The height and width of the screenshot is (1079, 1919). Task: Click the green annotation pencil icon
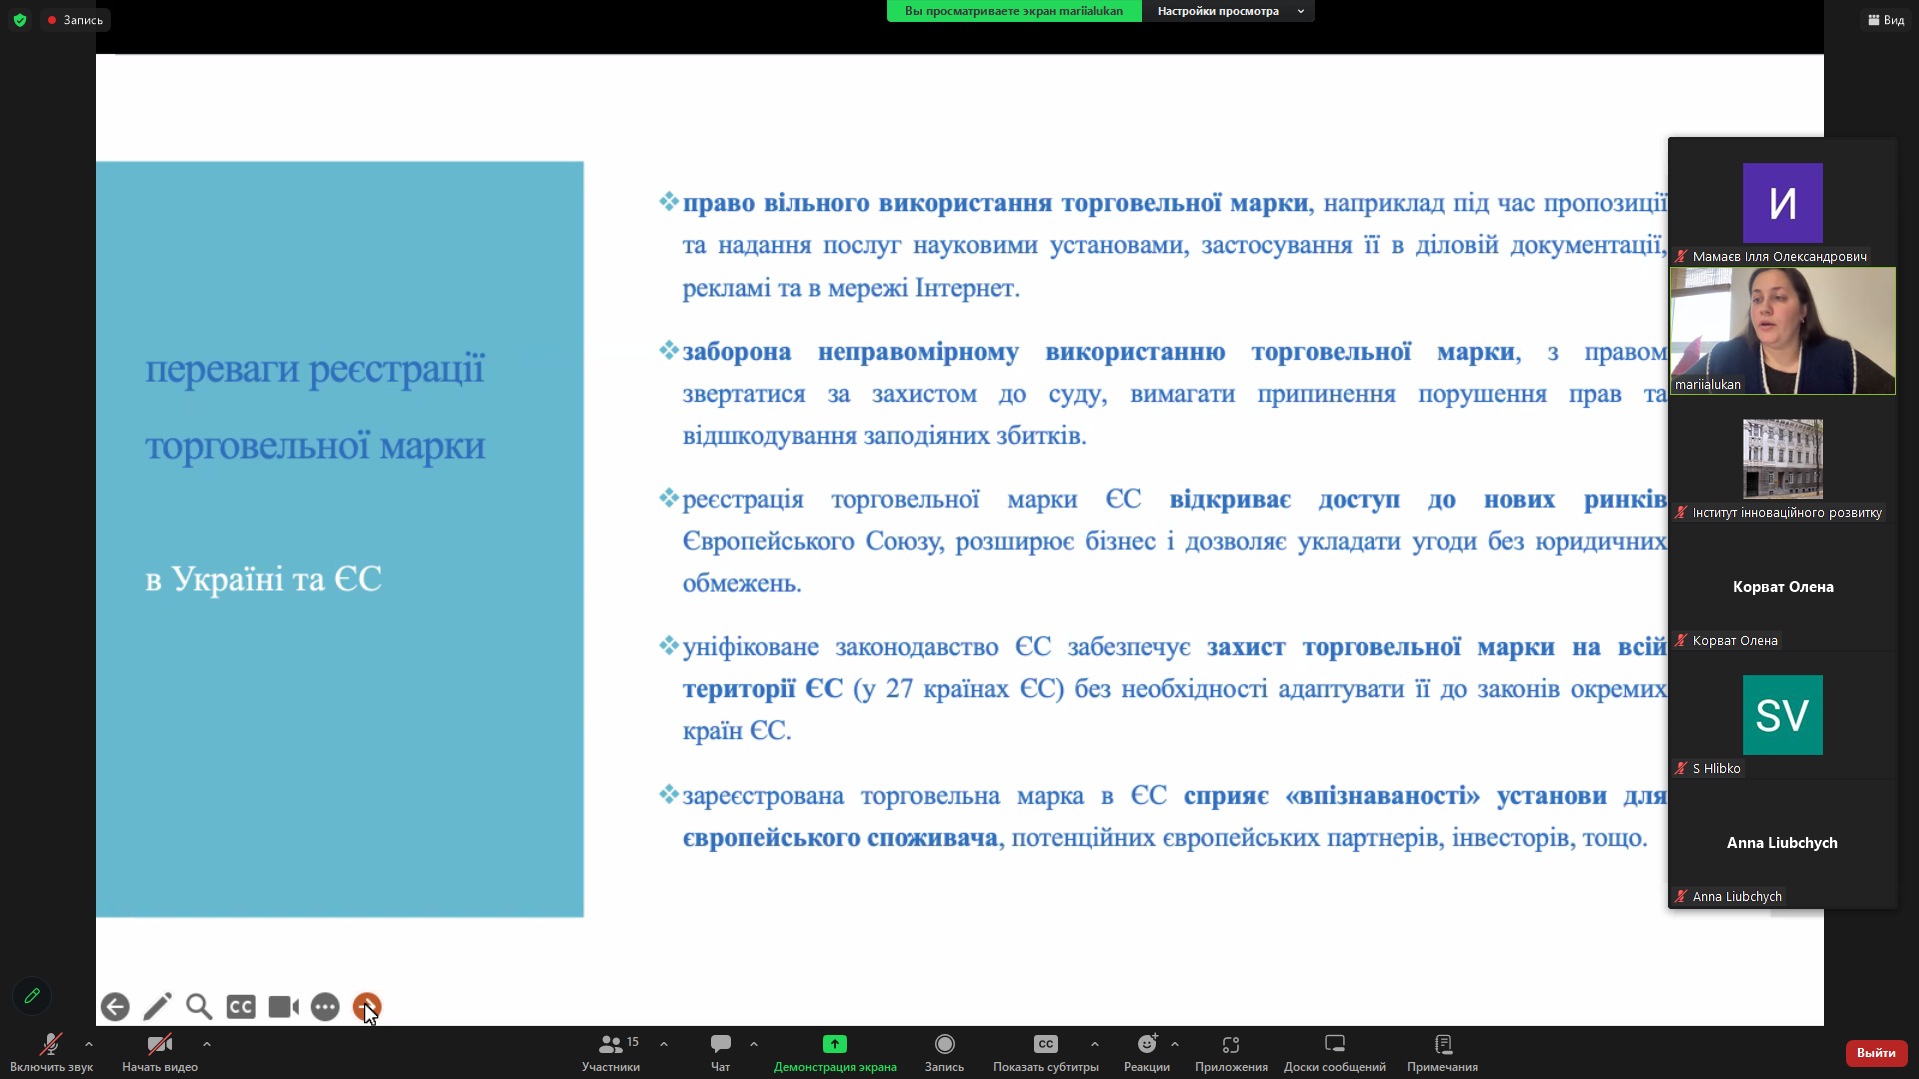pyautogui.click(x=32, y=996)
